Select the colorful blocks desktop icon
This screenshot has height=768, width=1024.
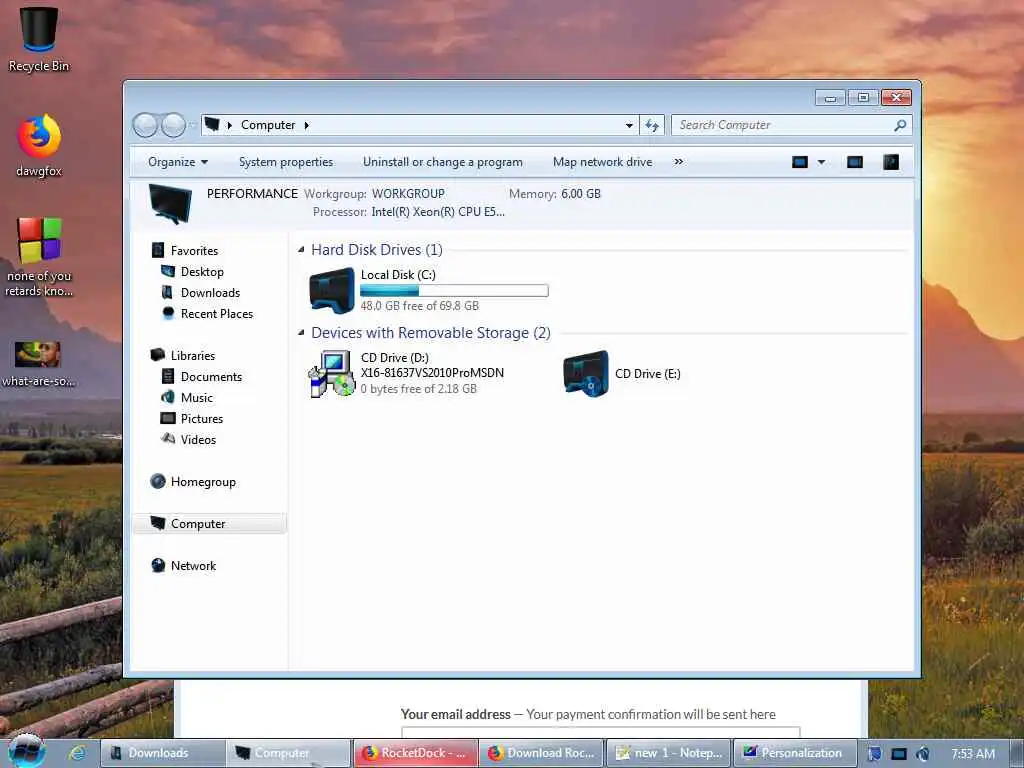[x=39, y=240]
